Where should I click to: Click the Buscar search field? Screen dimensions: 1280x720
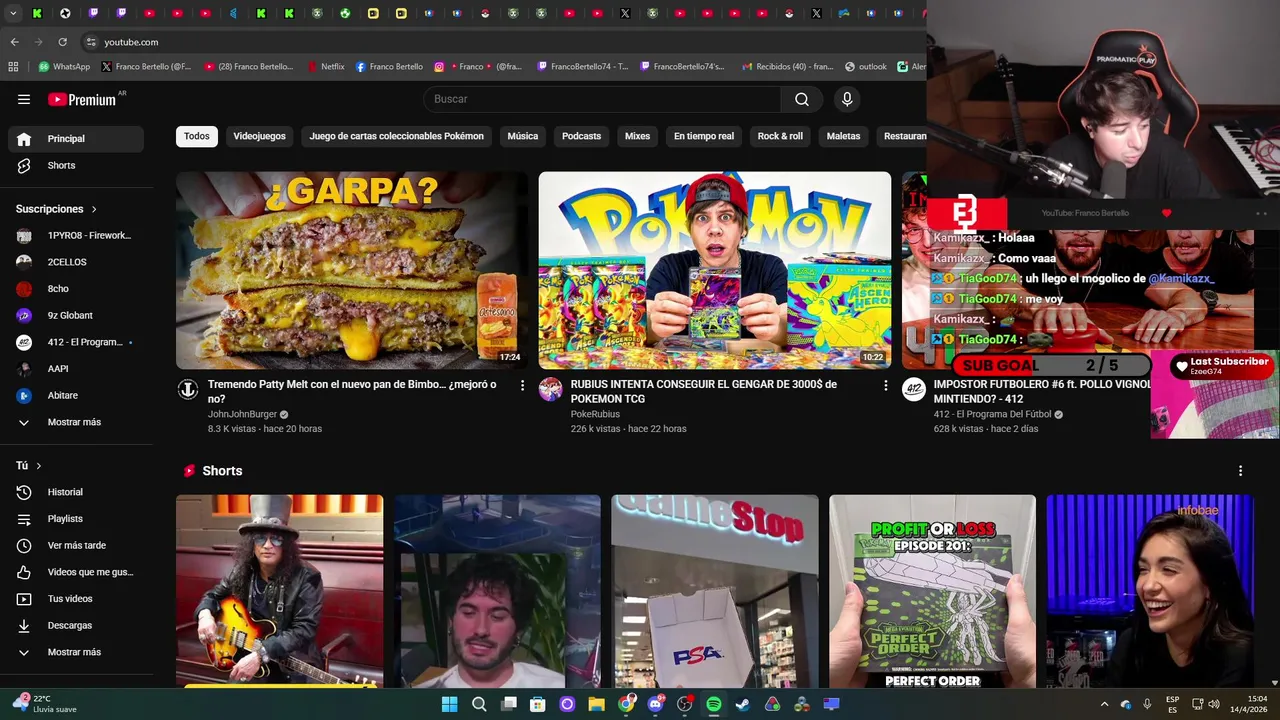pyautogui.click(x=602, y=99)
